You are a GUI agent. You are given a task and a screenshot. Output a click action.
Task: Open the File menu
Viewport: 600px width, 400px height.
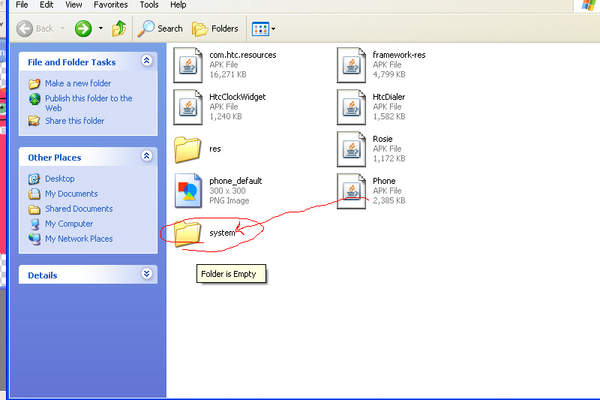[21, 5]
